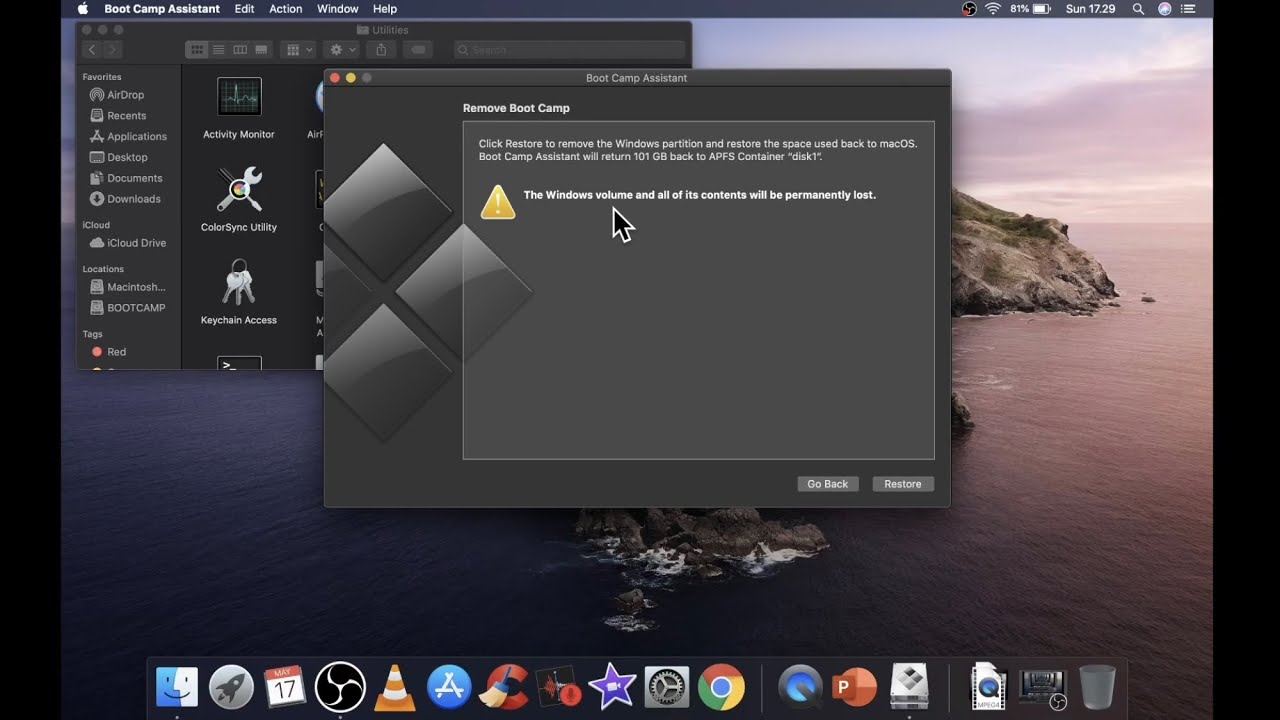Open PowerPoint from the Dock
This screenshot has height=720, width=1280.
854,687
